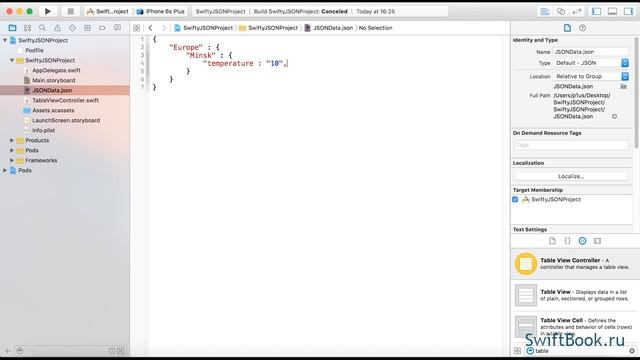This screenshot has width=640, height=360.
Task: Click No Selection in jump bar
Action: coord(376,28)
